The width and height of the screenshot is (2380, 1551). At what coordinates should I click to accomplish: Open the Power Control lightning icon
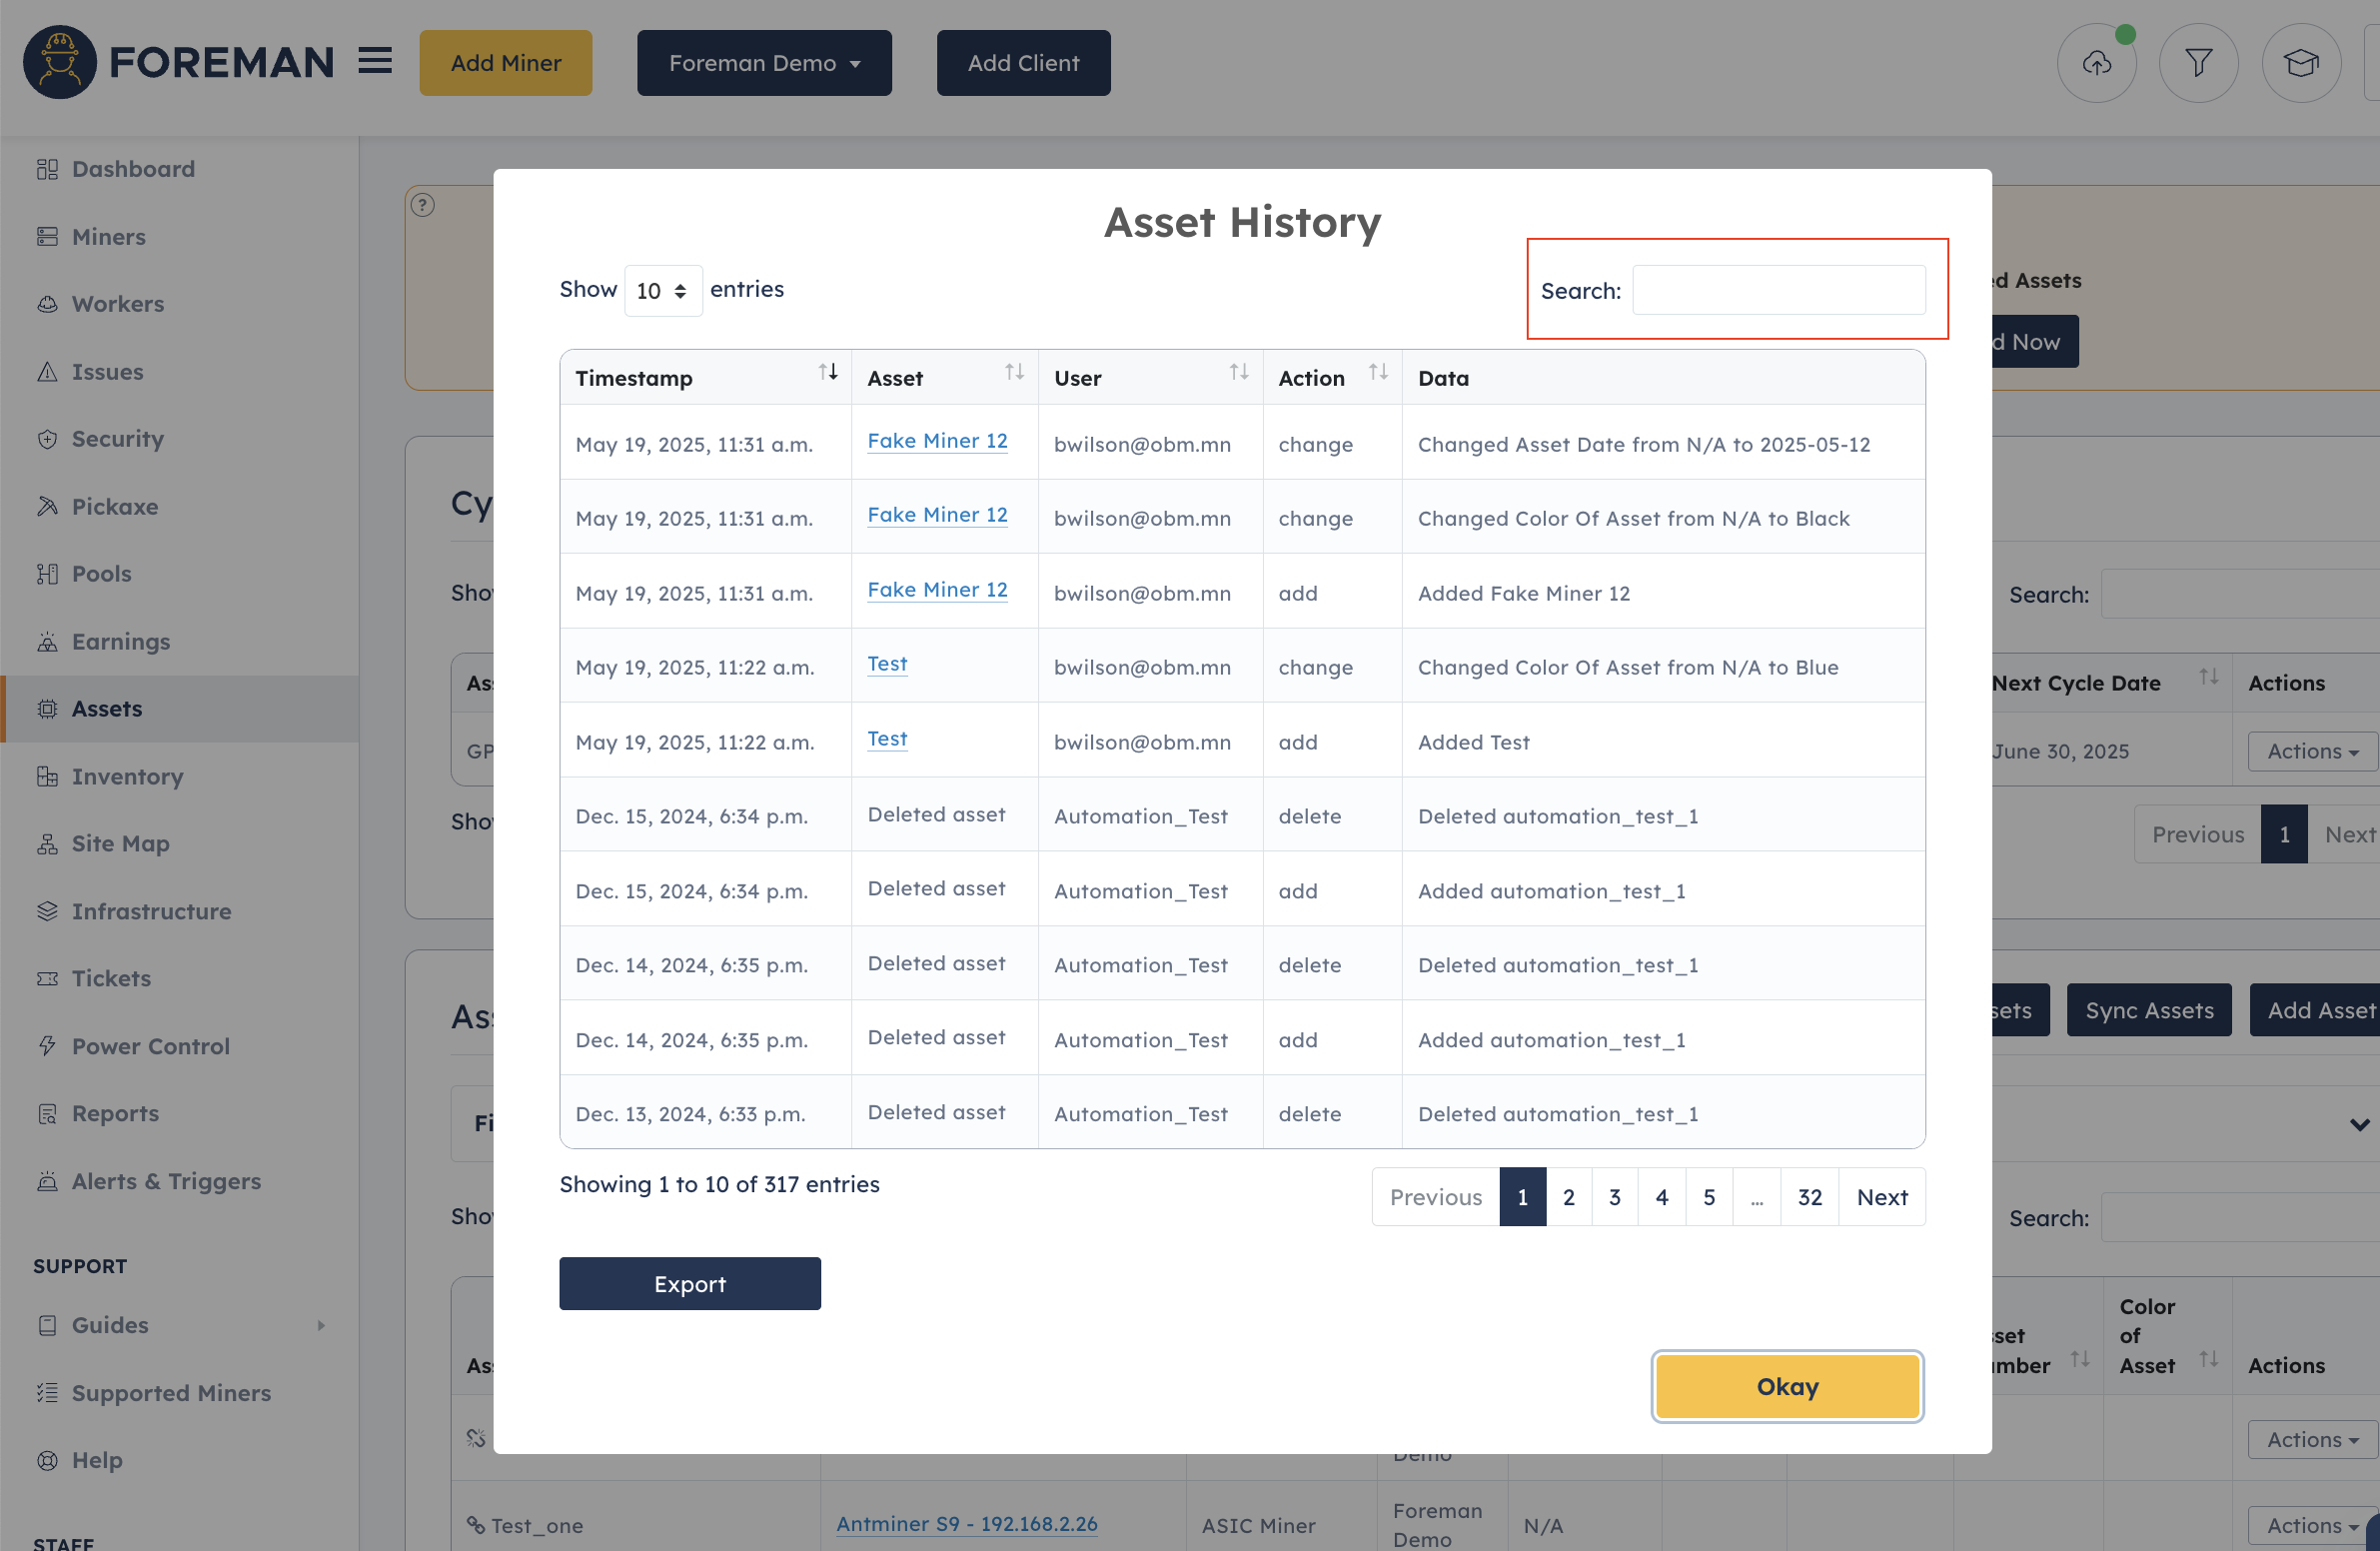coord(47,1046)
